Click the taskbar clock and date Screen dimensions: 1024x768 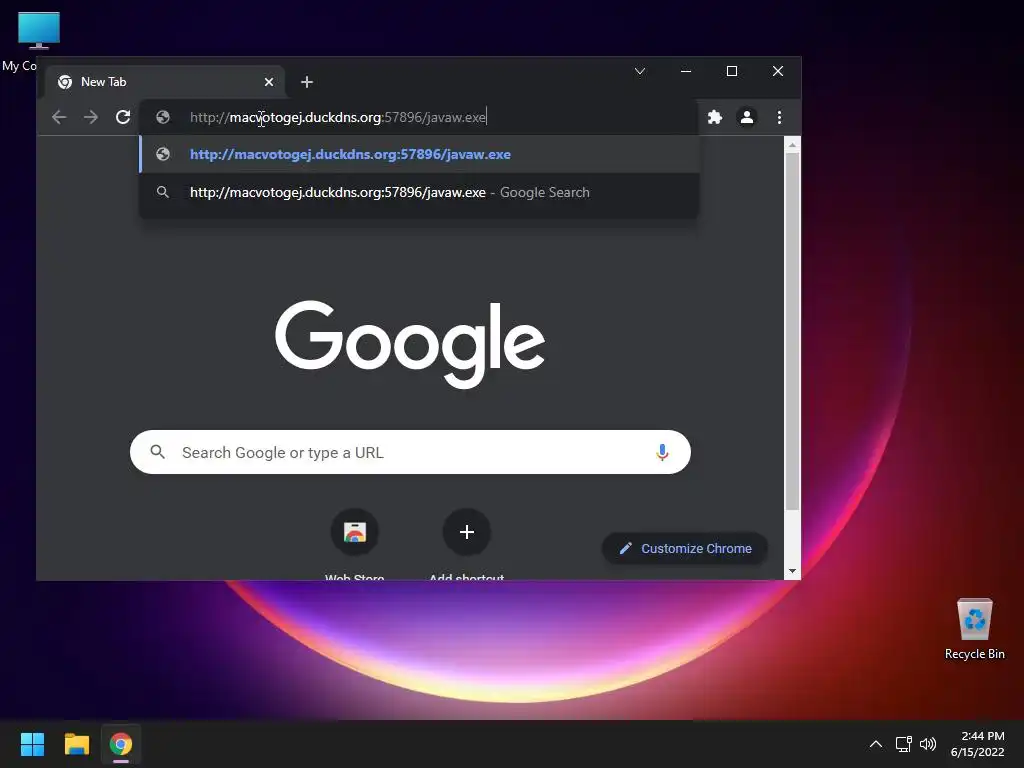978,744
